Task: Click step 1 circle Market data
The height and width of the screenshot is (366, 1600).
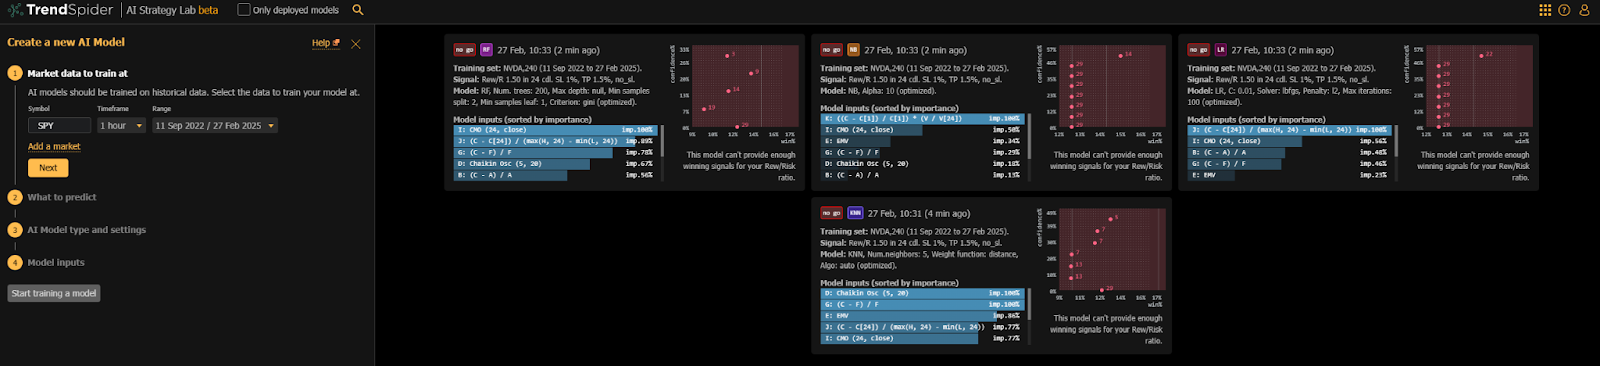Action: click(15, 73)
